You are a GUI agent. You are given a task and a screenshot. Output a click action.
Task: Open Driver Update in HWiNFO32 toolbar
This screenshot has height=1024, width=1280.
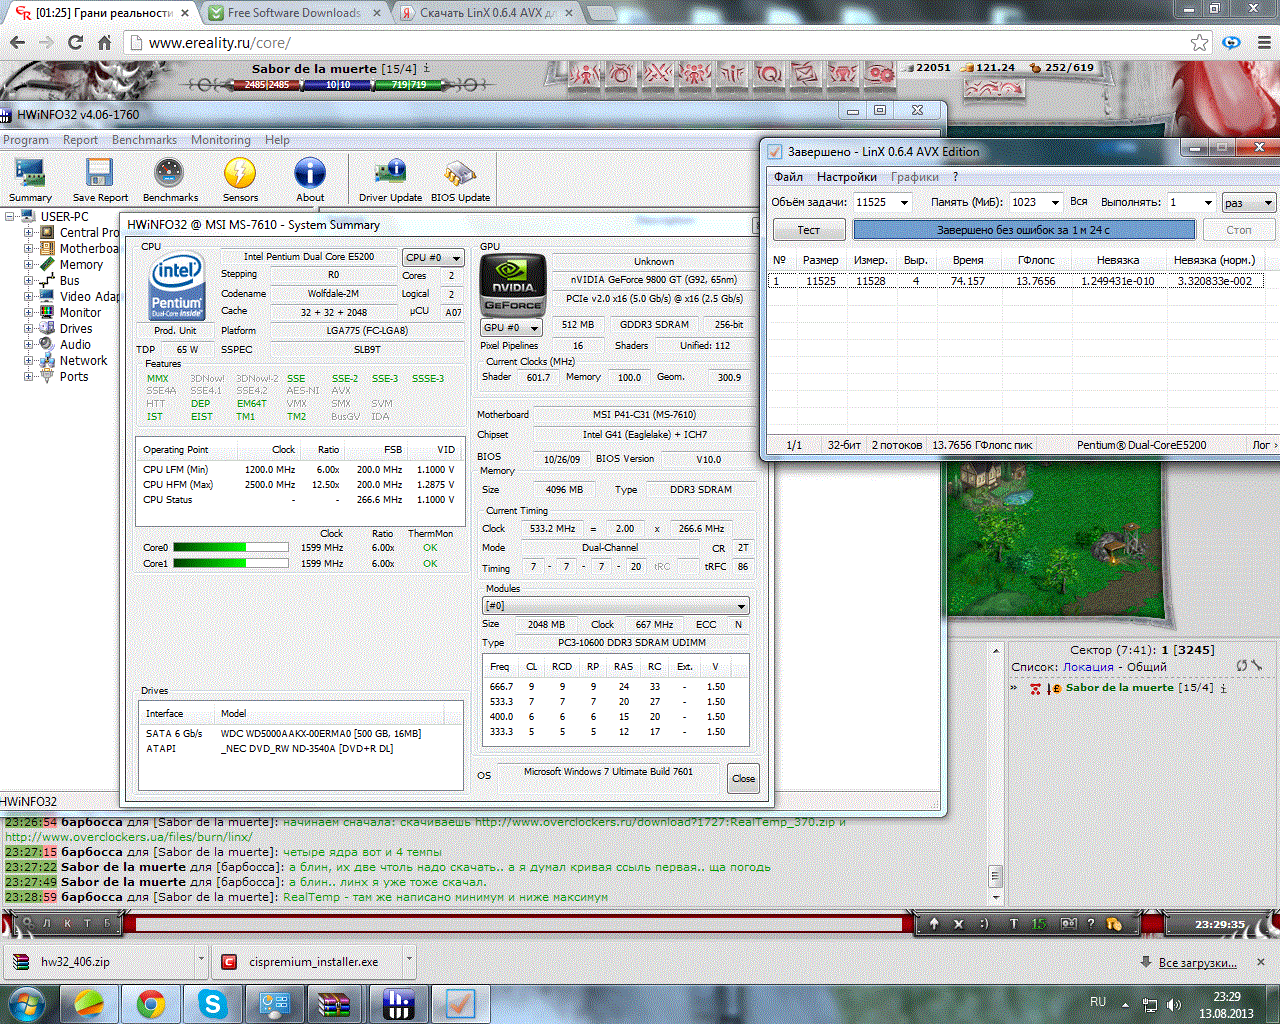(390, 180)
